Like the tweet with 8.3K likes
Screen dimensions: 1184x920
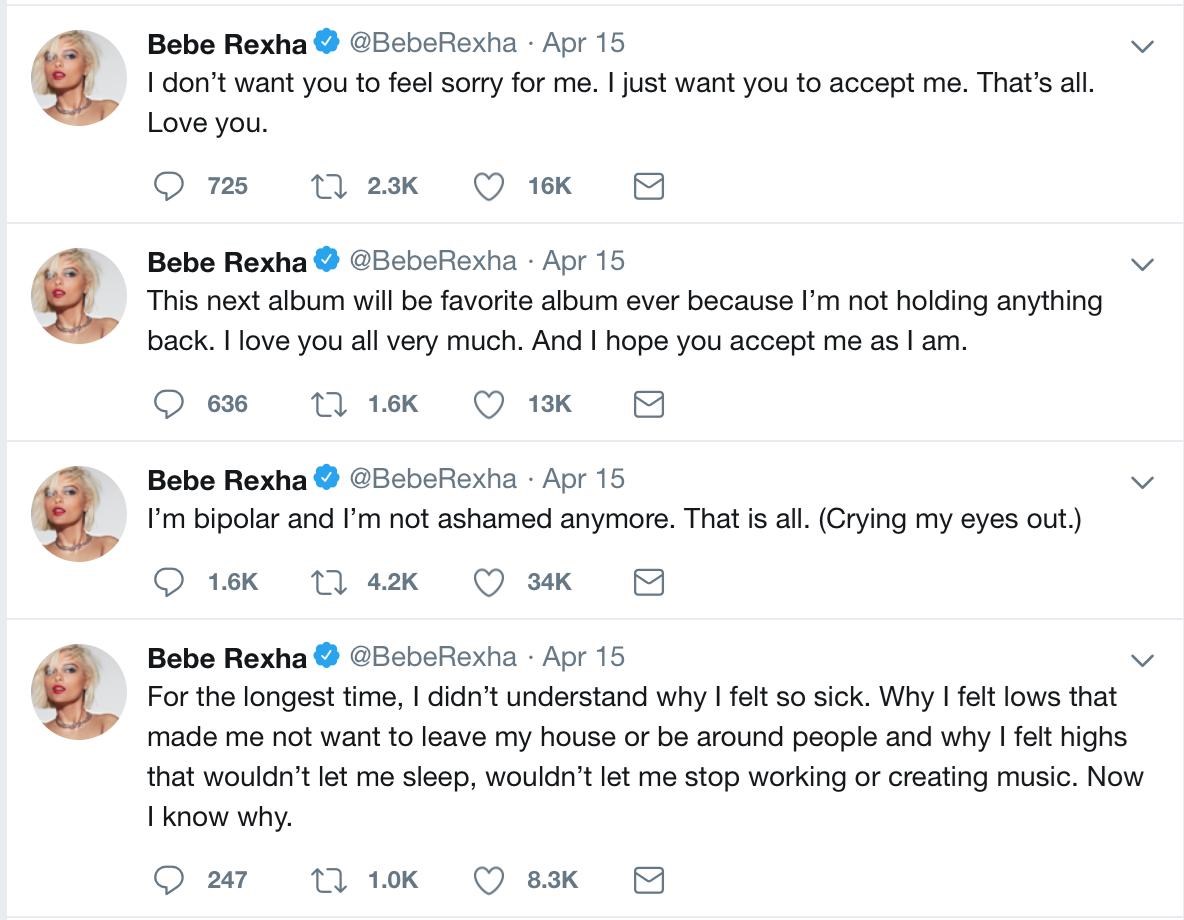pos(488,880)
